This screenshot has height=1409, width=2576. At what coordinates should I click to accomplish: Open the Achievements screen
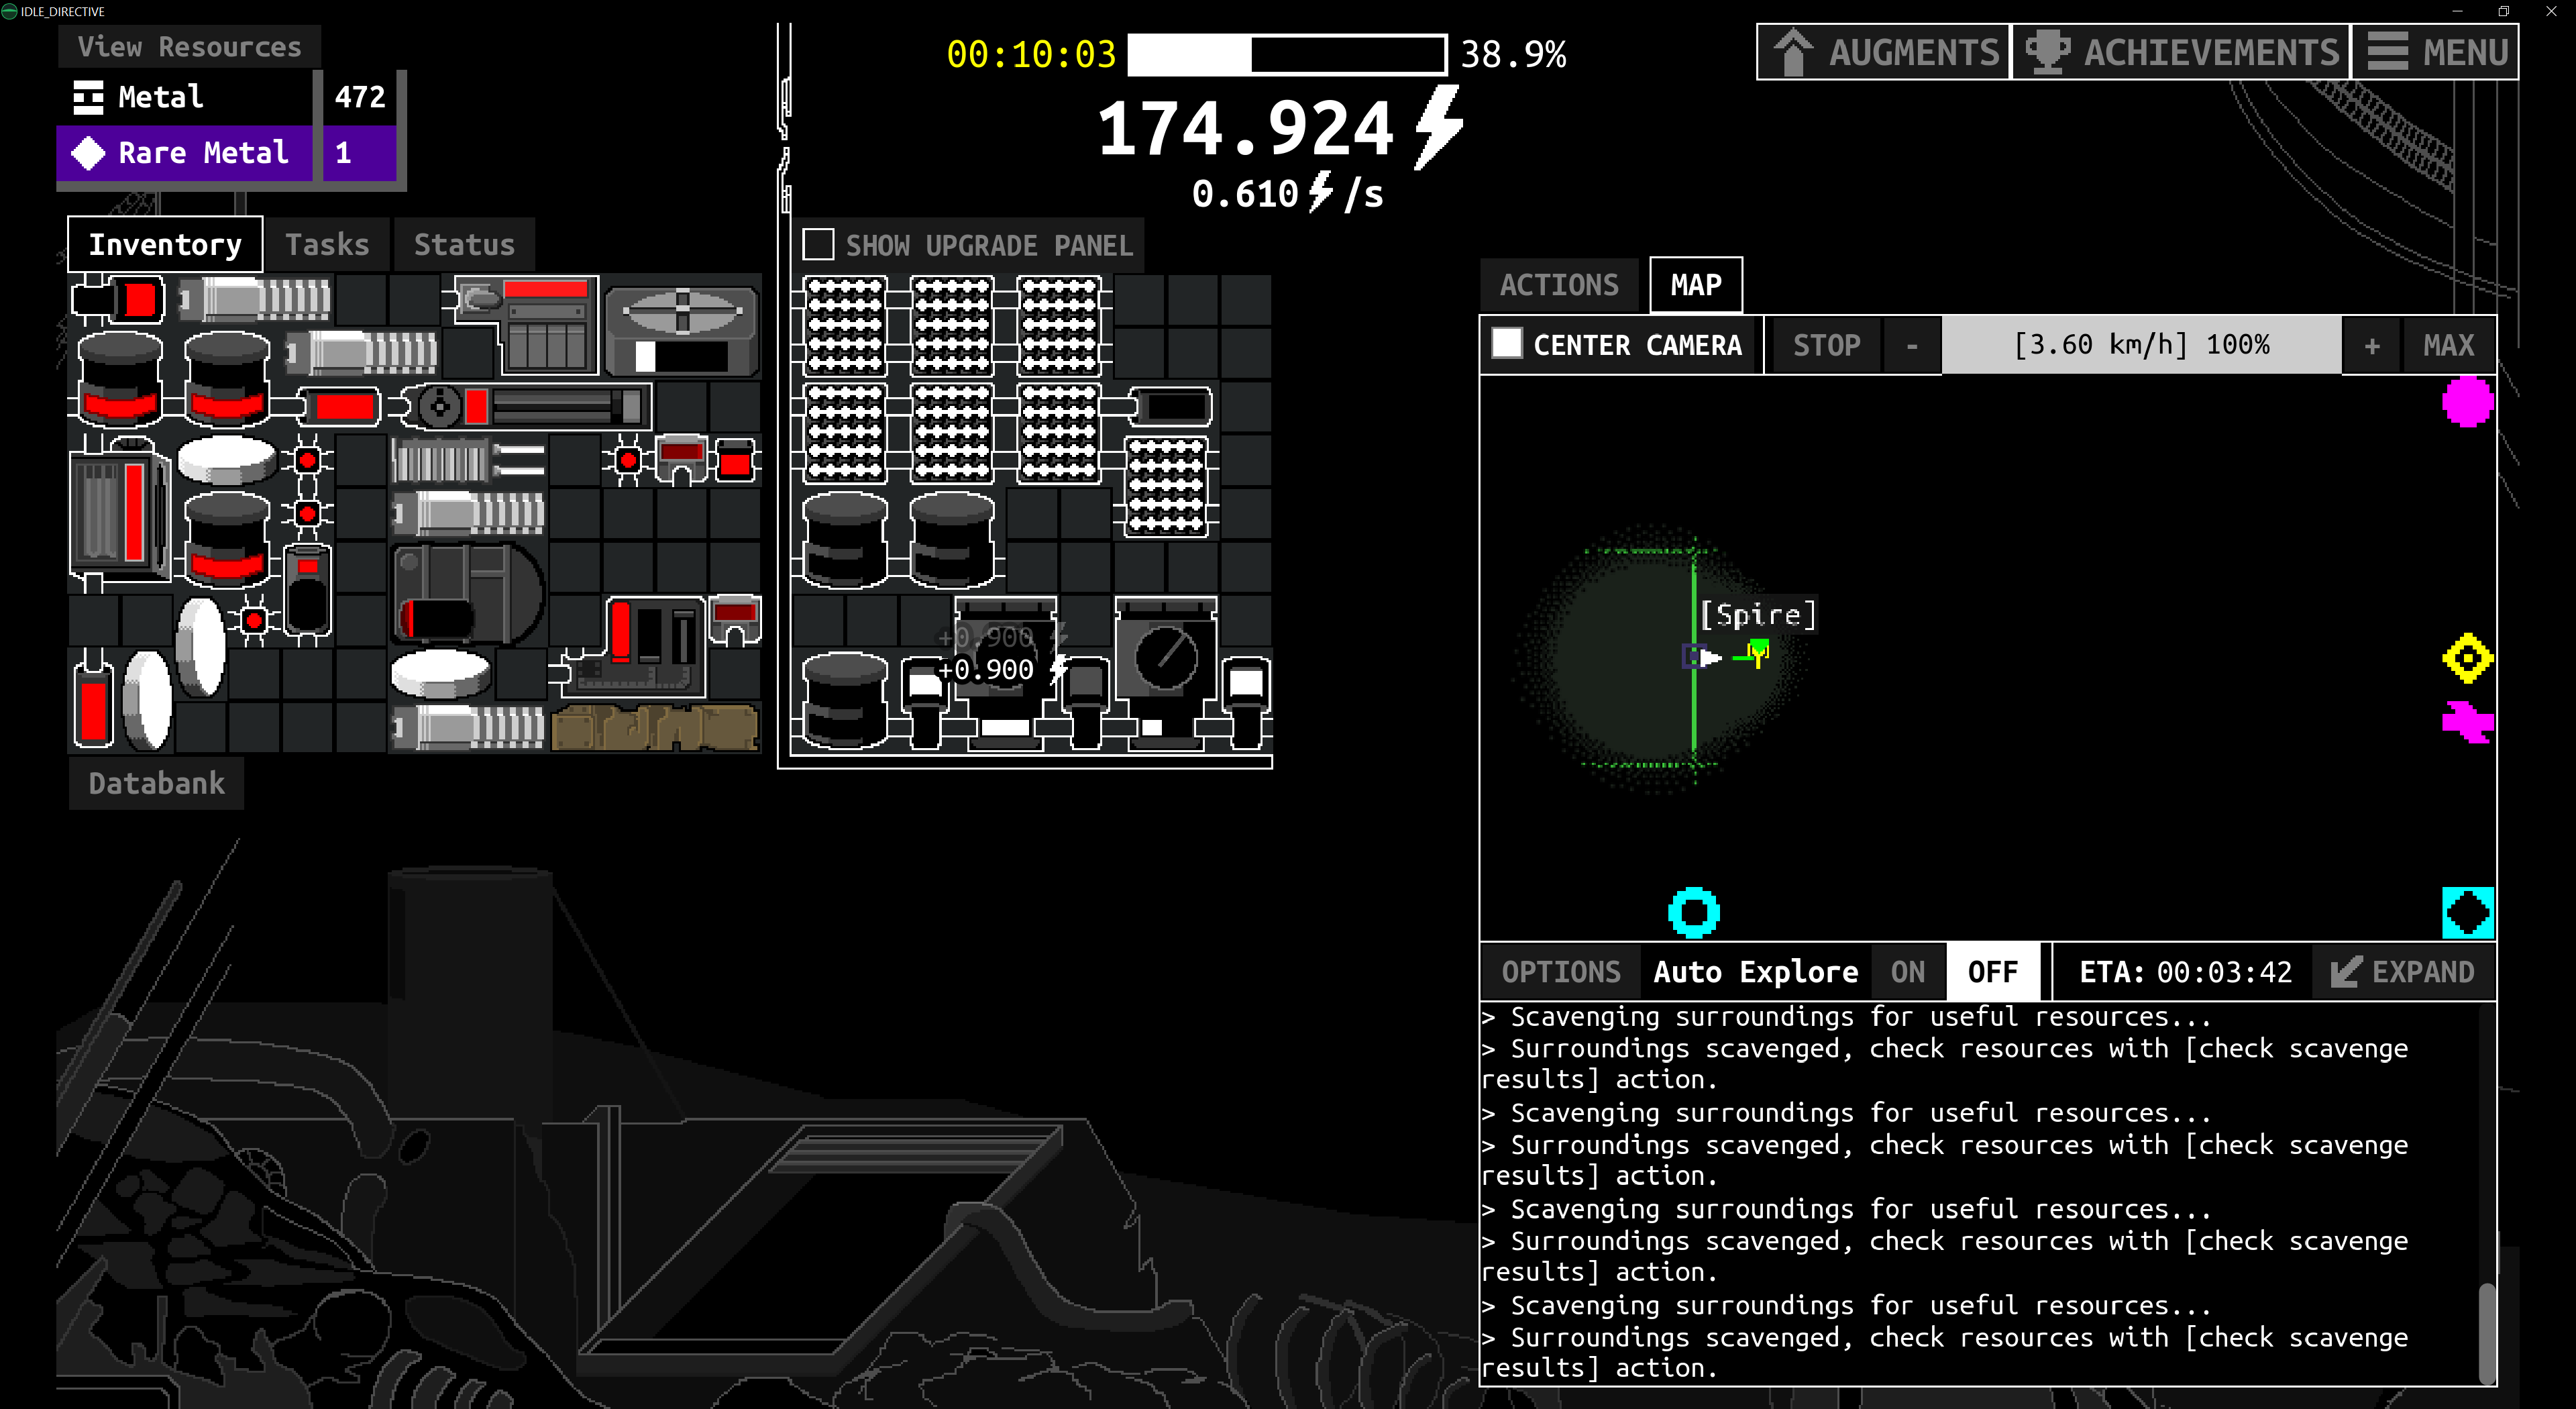[x=2181, y=52]
